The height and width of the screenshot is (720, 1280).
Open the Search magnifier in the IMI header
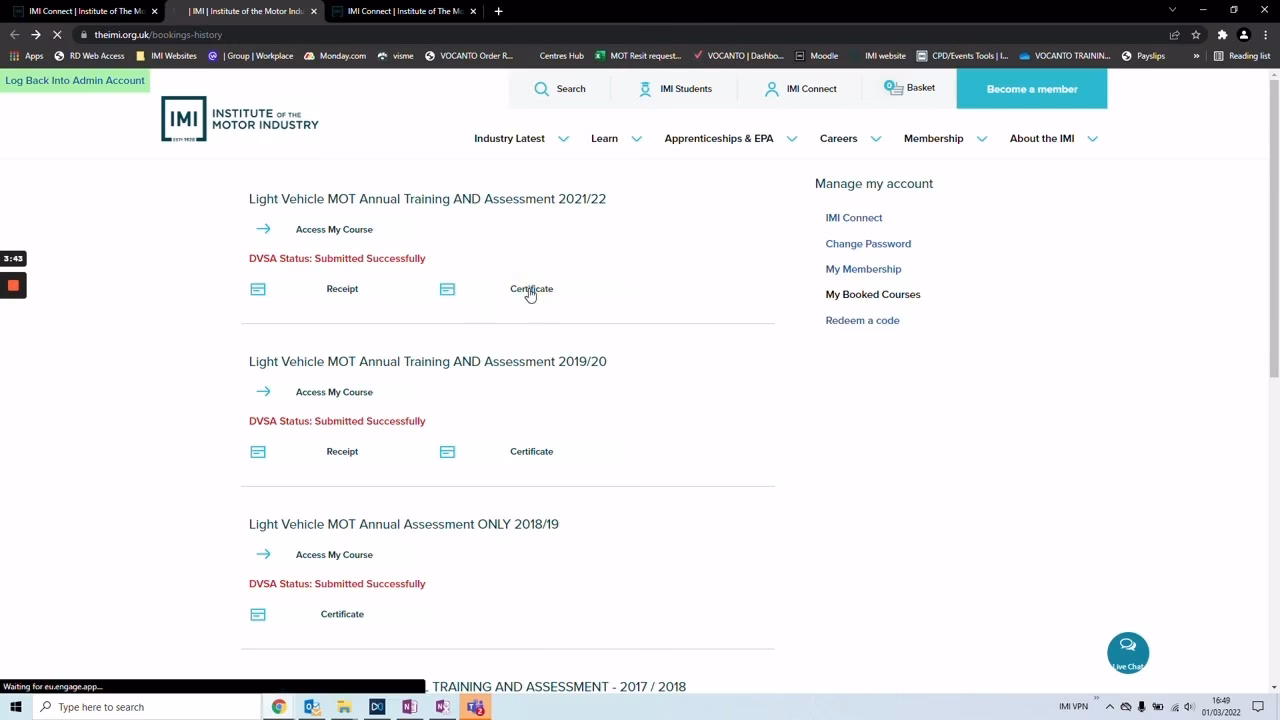[541, 88]
